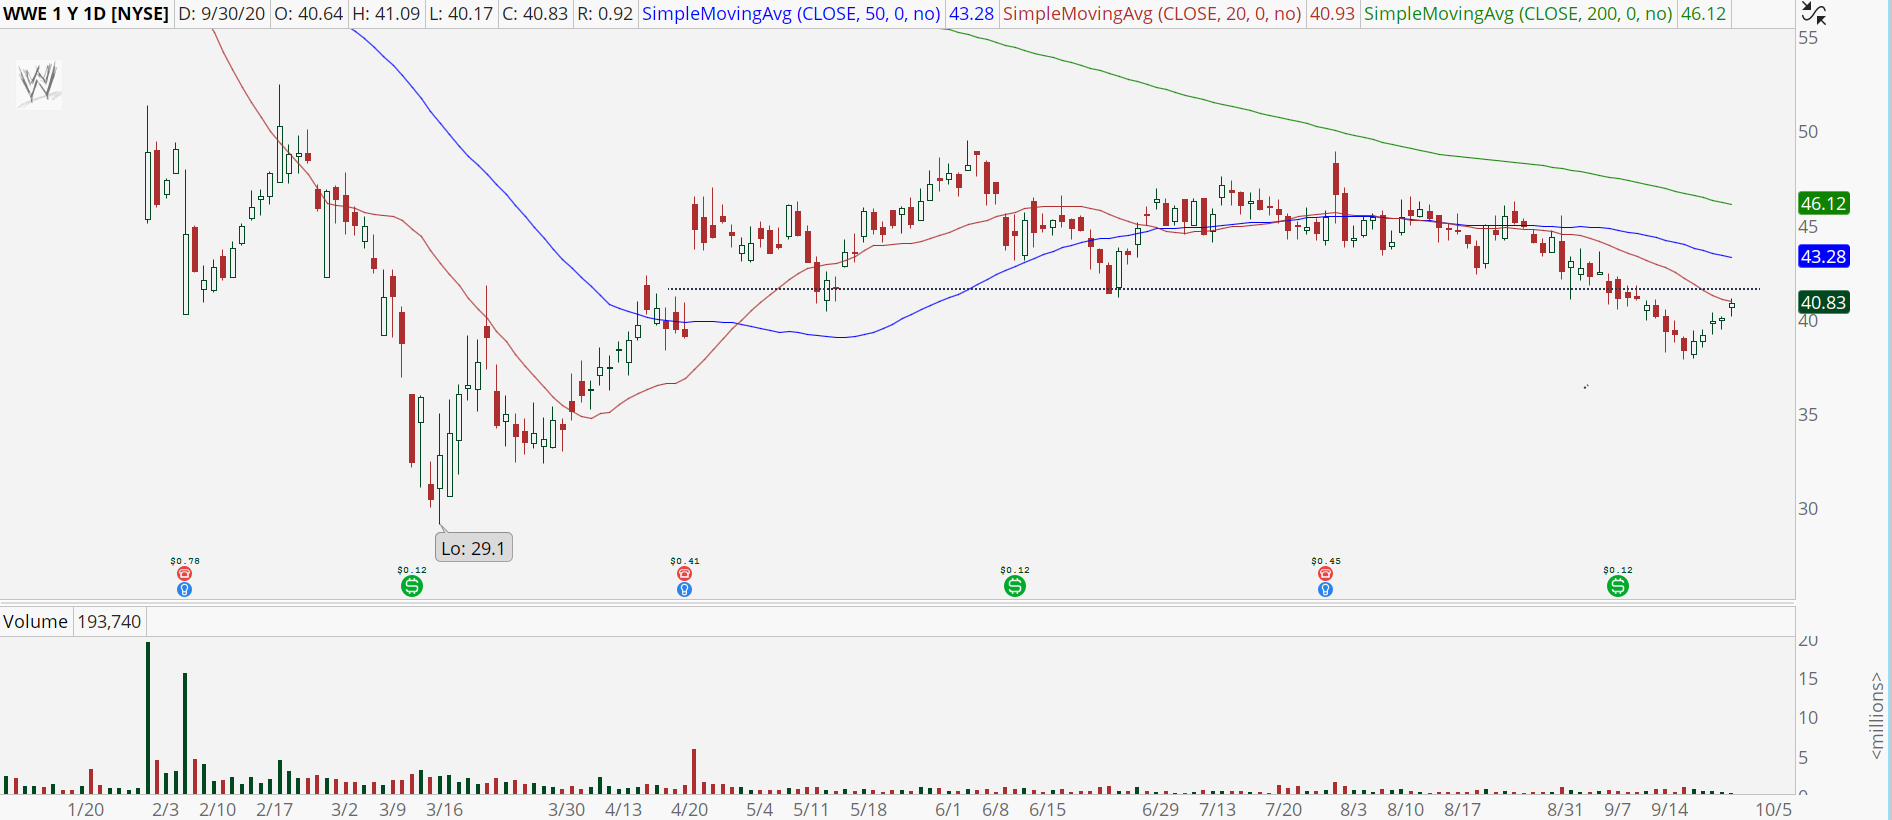Screen dimensions: 1892x820
Task: Click the 1/20 date on the time axis
Action: tap(85, 809)
